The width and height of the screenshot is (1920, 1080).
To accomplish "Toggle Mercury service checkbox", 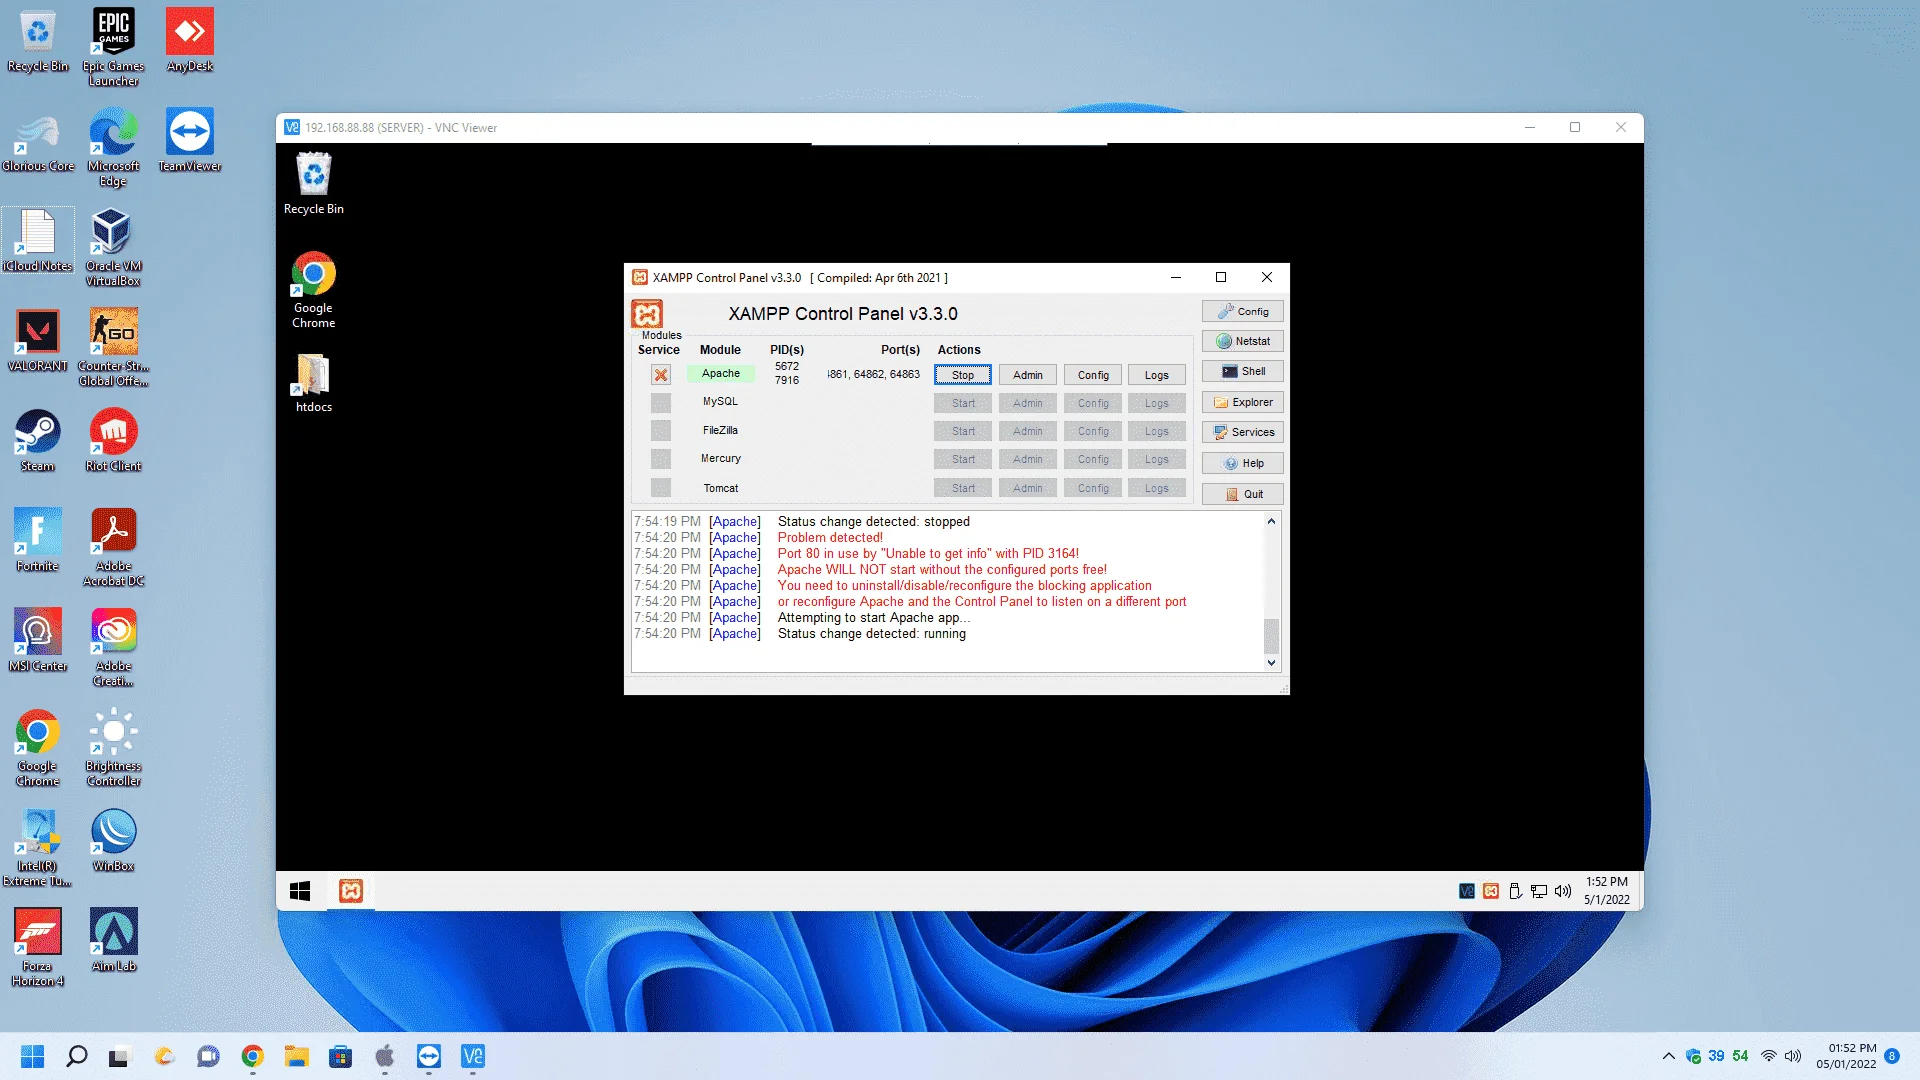I will 661,459.
